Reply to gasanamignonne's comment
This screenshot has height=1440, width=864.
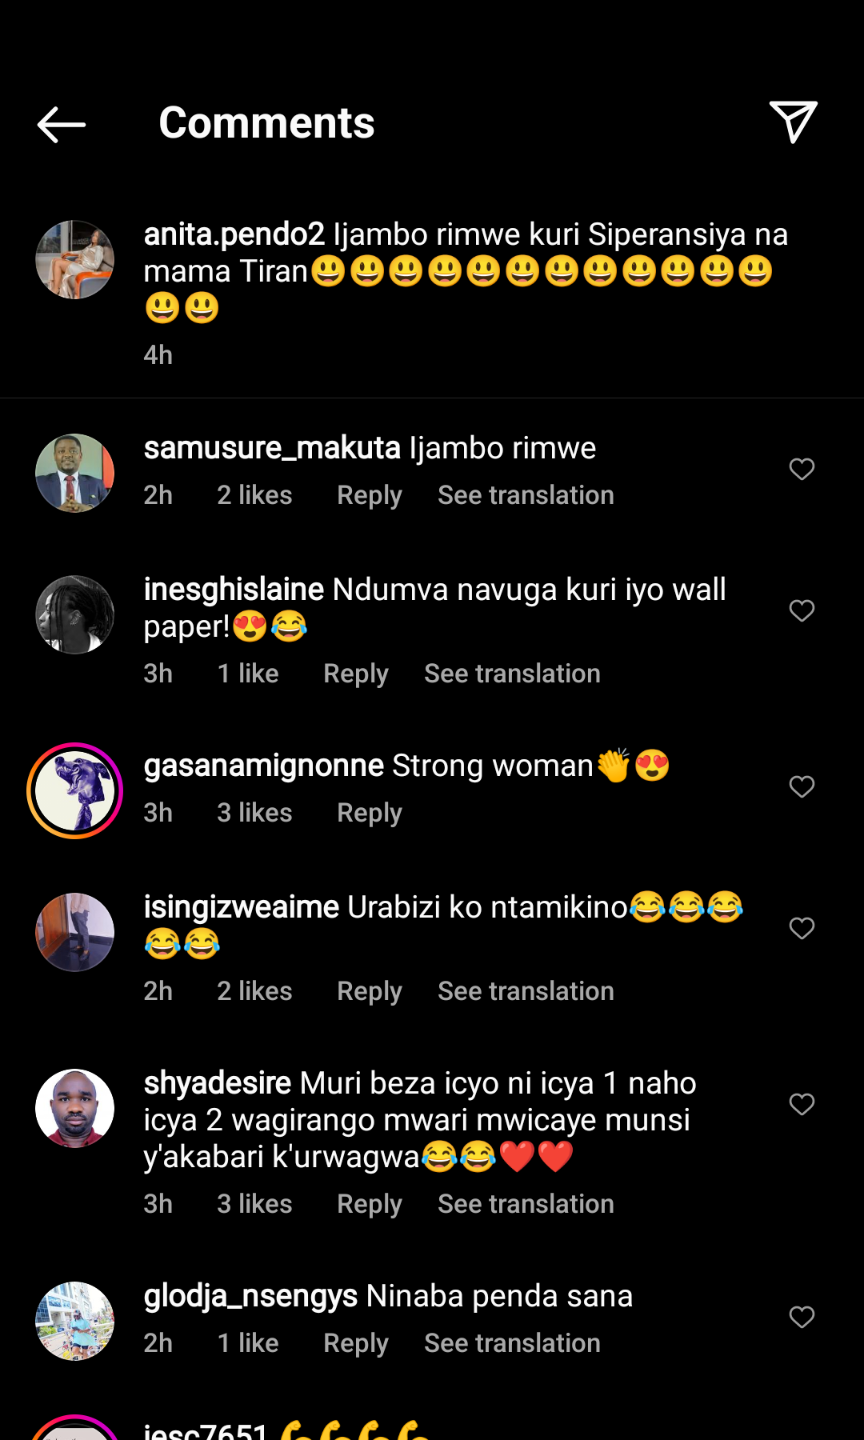click(x=369, y=813)
